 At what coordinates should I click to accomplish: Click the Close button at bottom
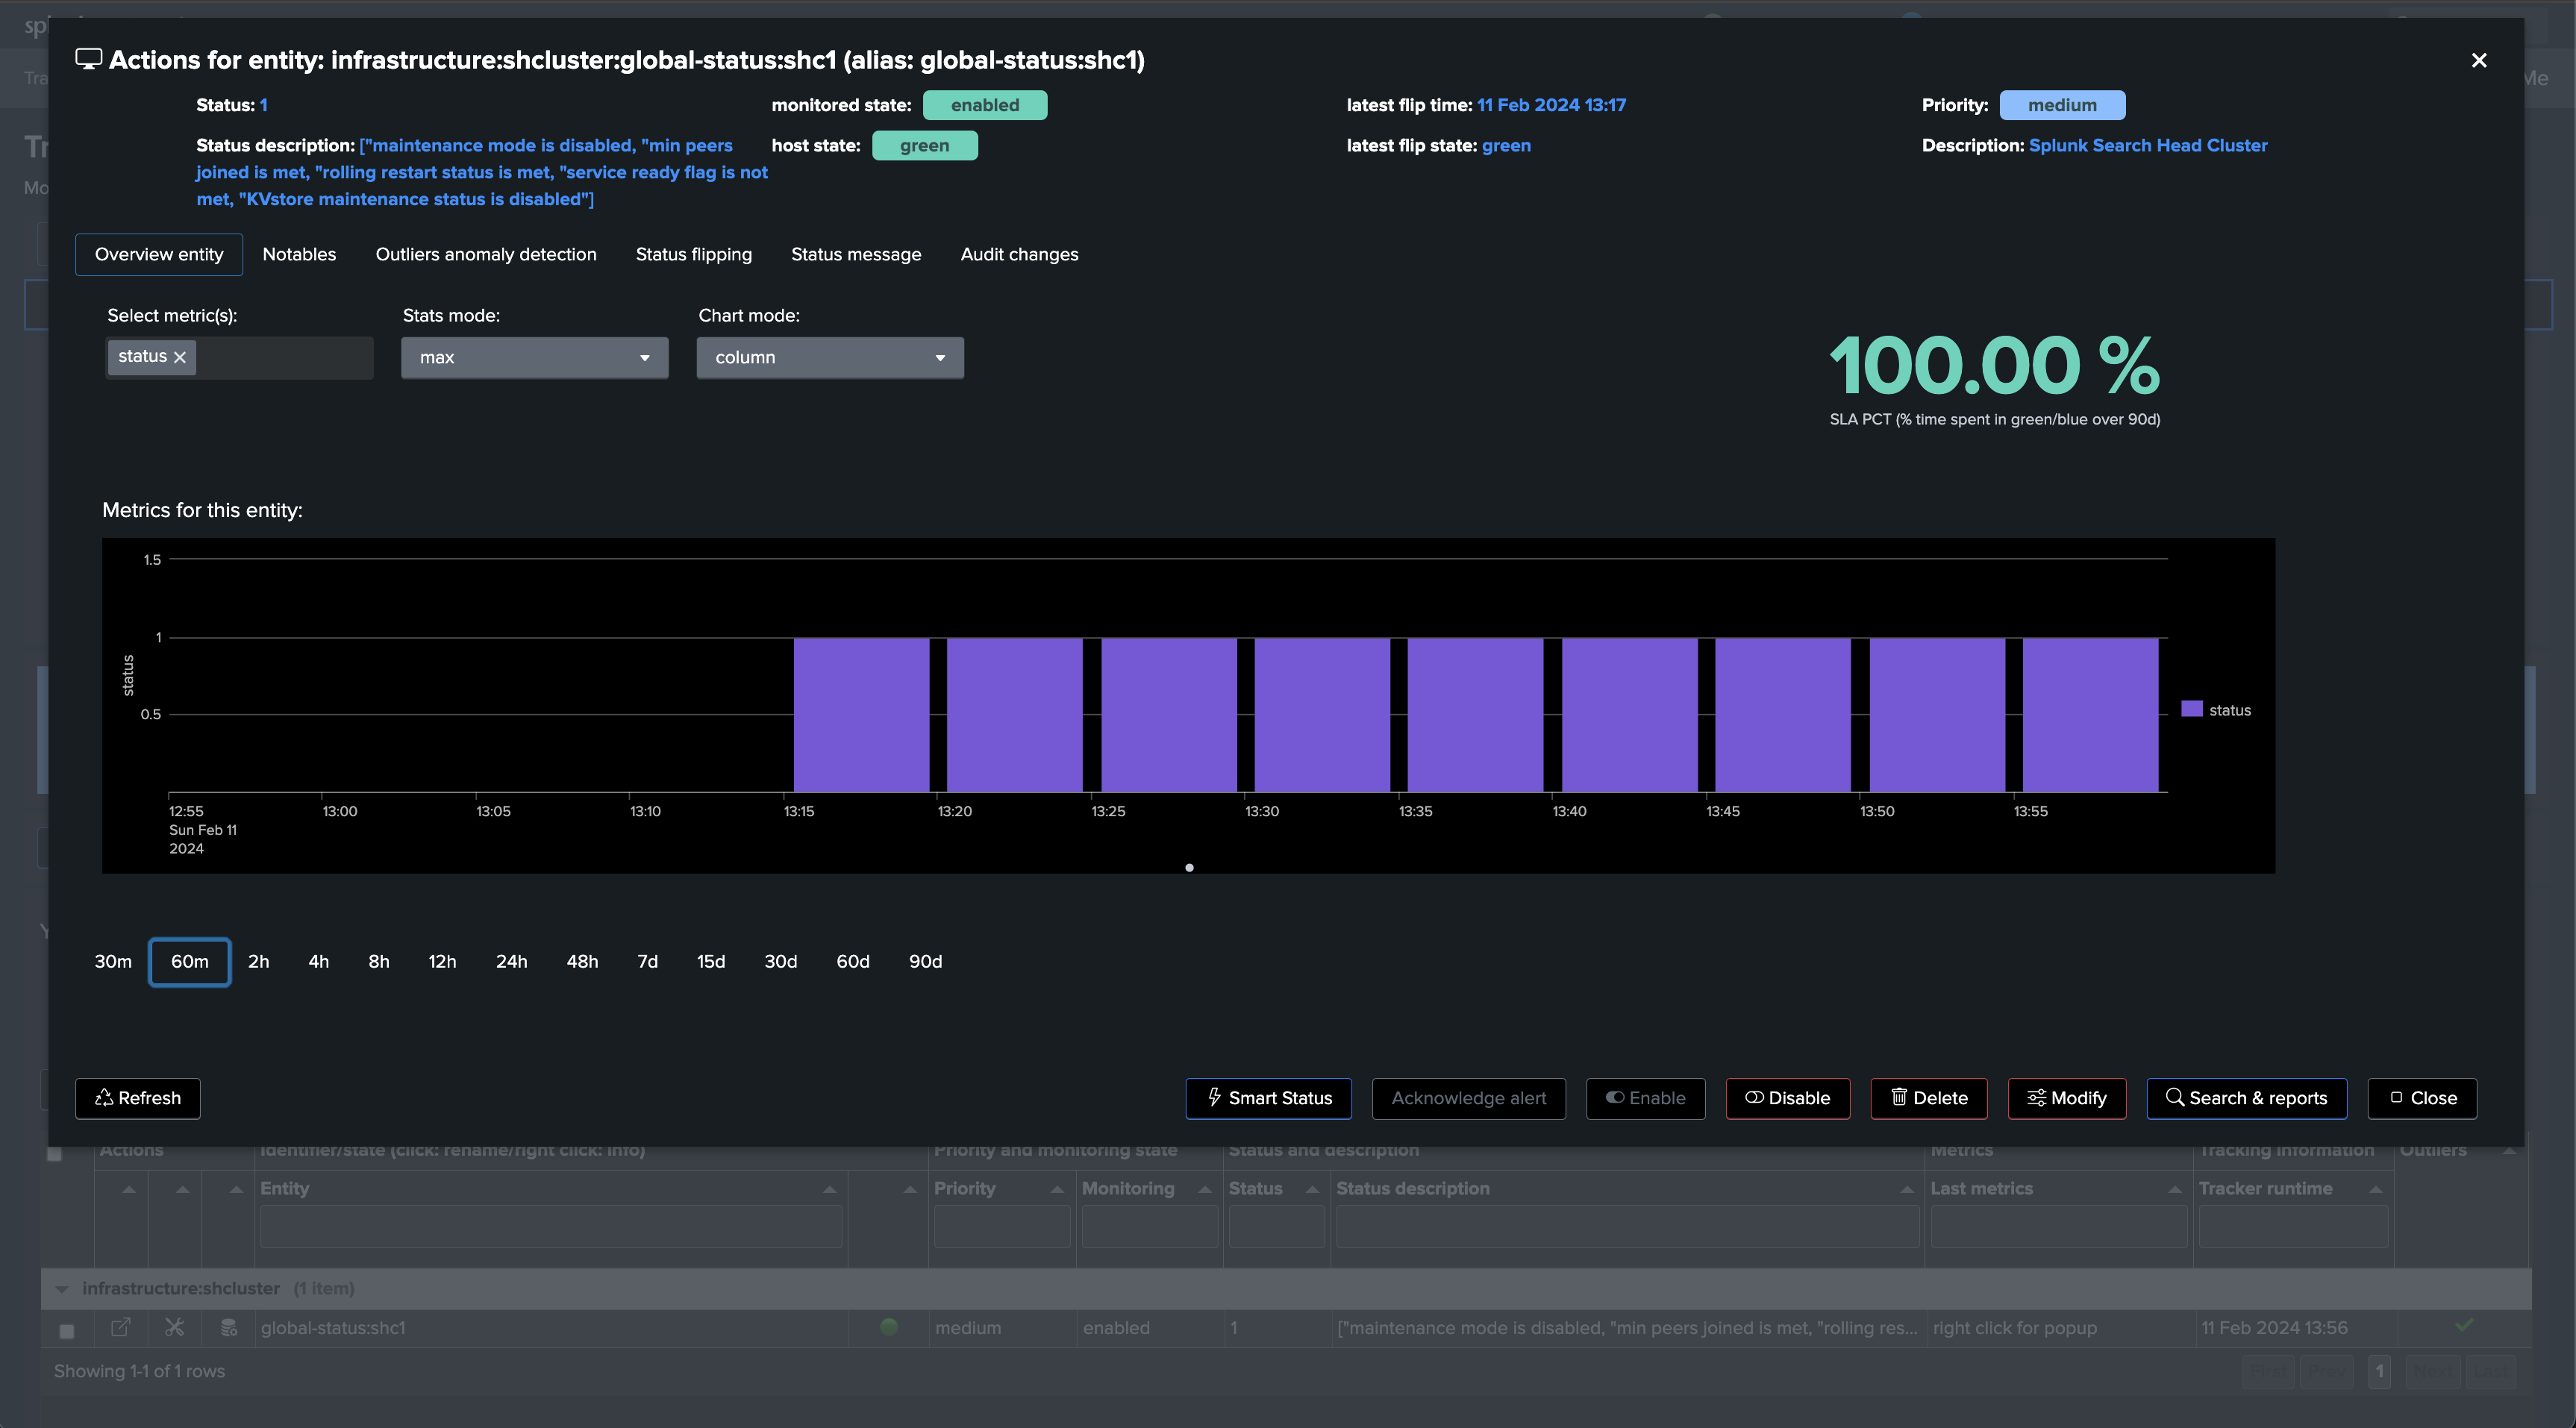click(2422, 1098)
